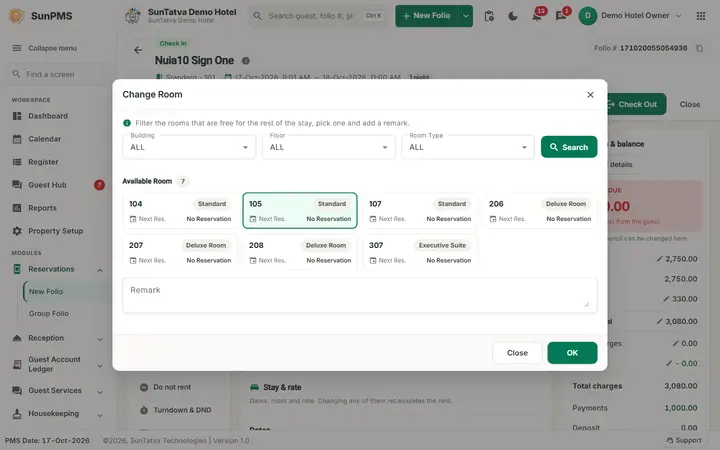Click the Register sidebar icon
The width and height of the screenshot is (720, 450).
click(17, 162)
